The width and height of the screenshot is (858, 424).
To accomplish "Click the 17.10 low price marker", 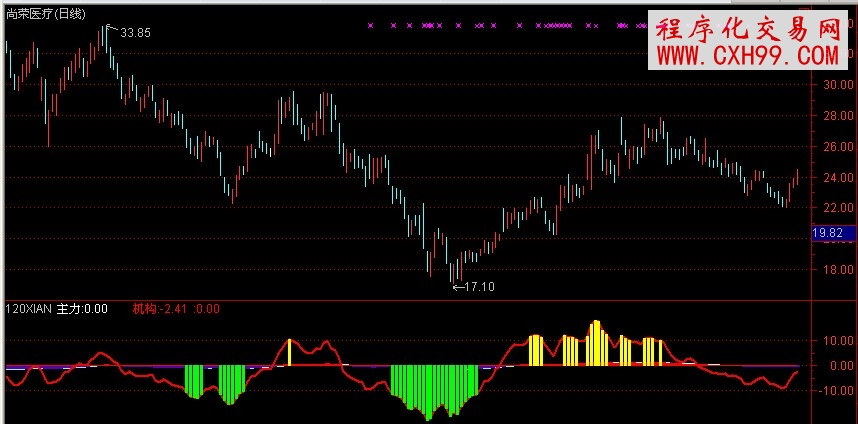I will pyautogui.click(x=477, y=287).
